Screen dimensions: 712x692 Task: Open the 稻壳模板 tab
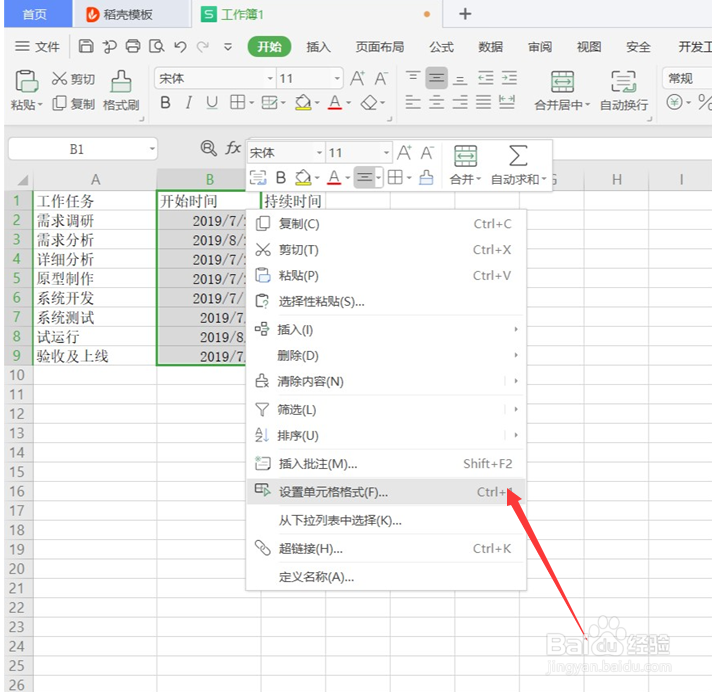(x=131, y=15)
